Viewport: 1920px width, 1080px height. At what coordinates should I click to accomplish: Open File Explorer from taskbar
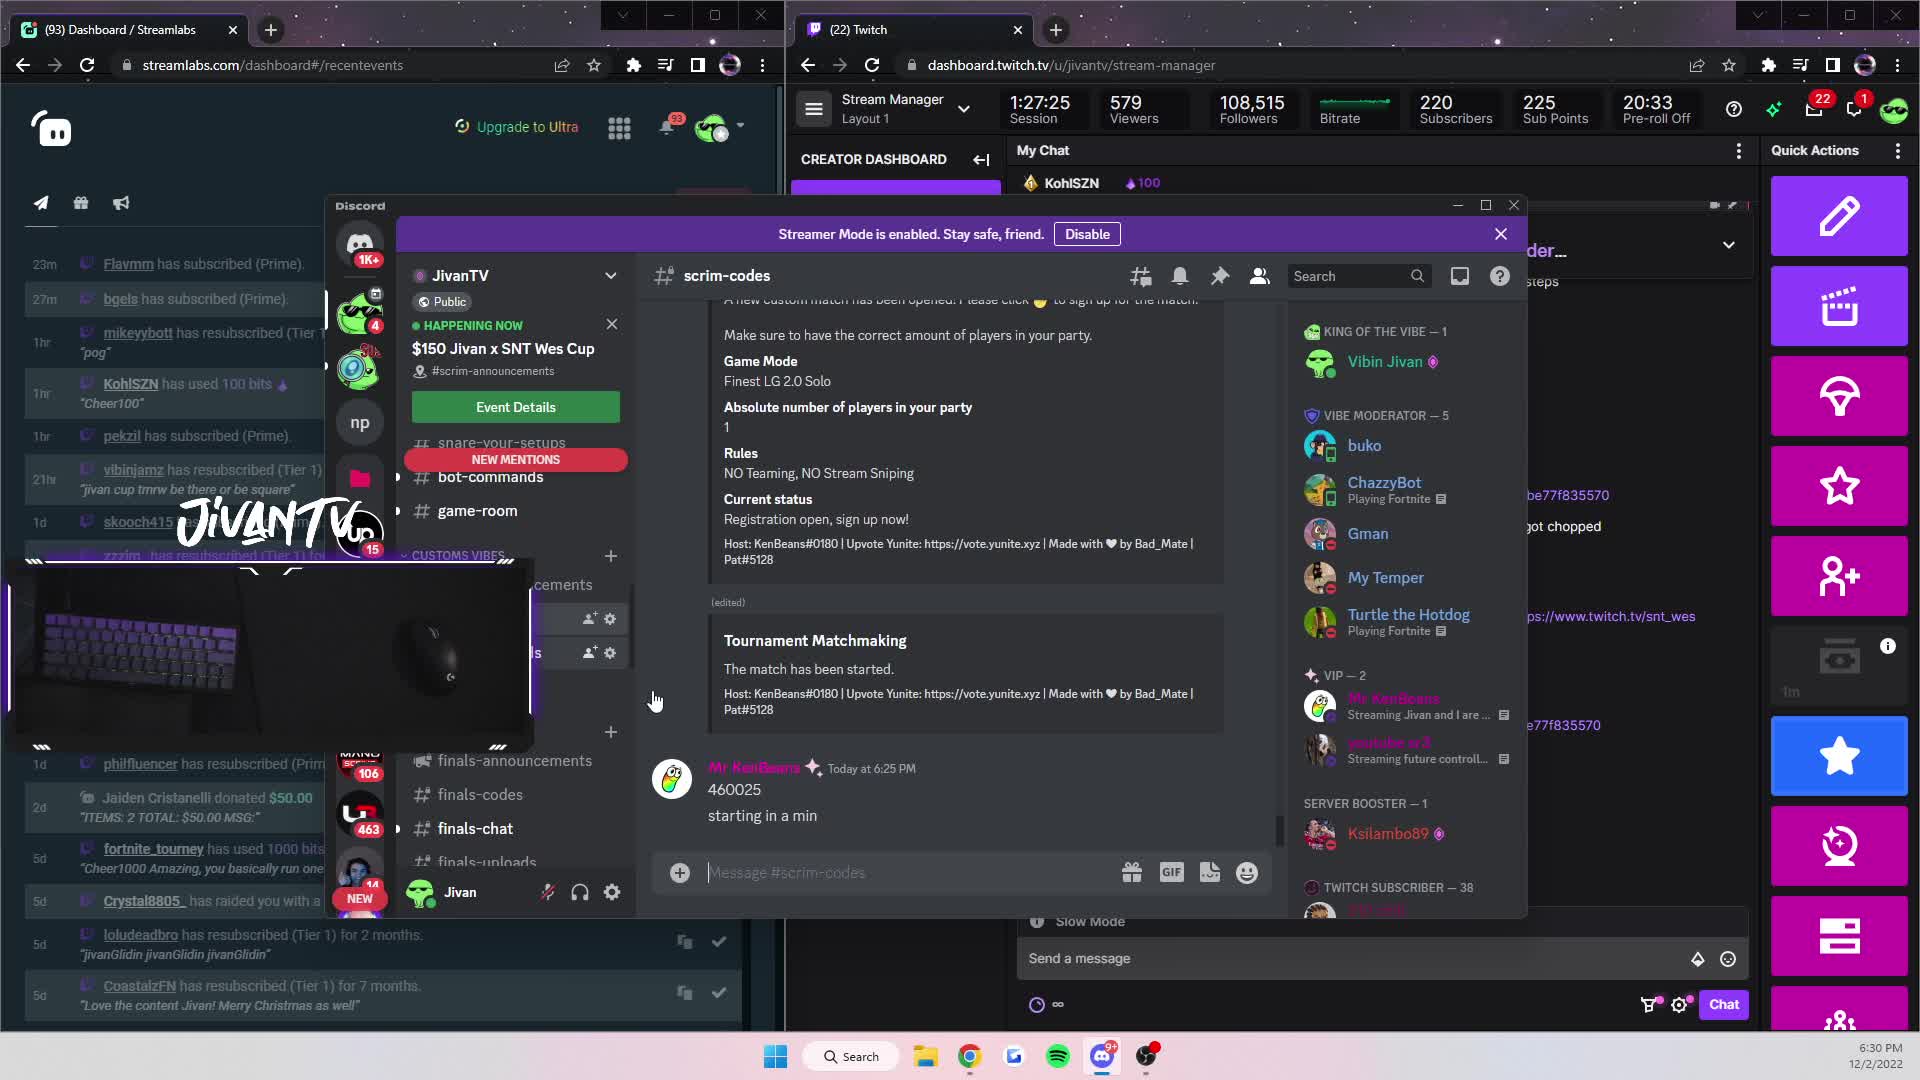pyautogui.click(x=925, y=1056)
